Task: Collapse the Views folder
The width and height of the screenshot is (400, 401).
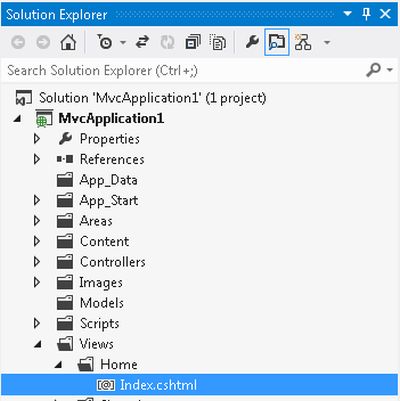Action: tap(38, 344)
